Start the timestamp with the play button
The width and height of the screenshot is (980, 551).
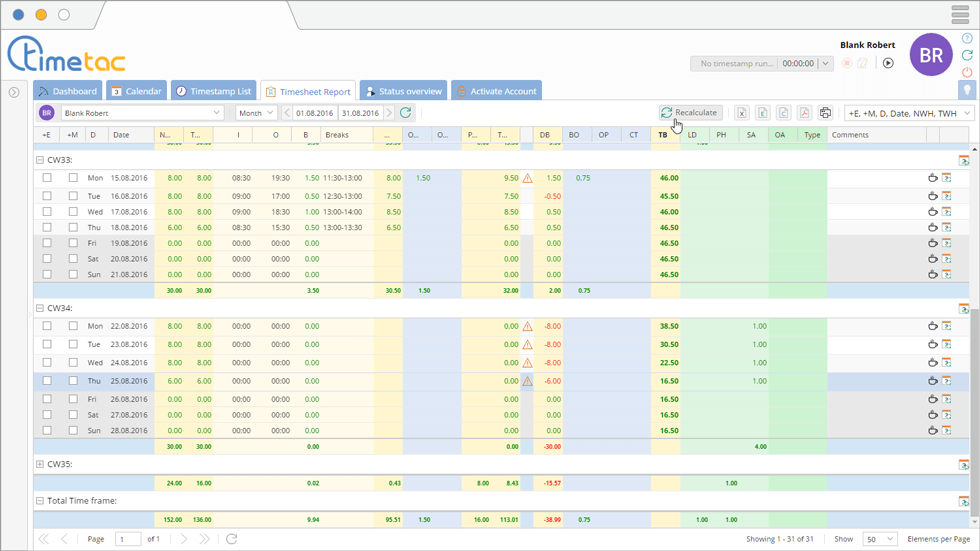point(888,63)
